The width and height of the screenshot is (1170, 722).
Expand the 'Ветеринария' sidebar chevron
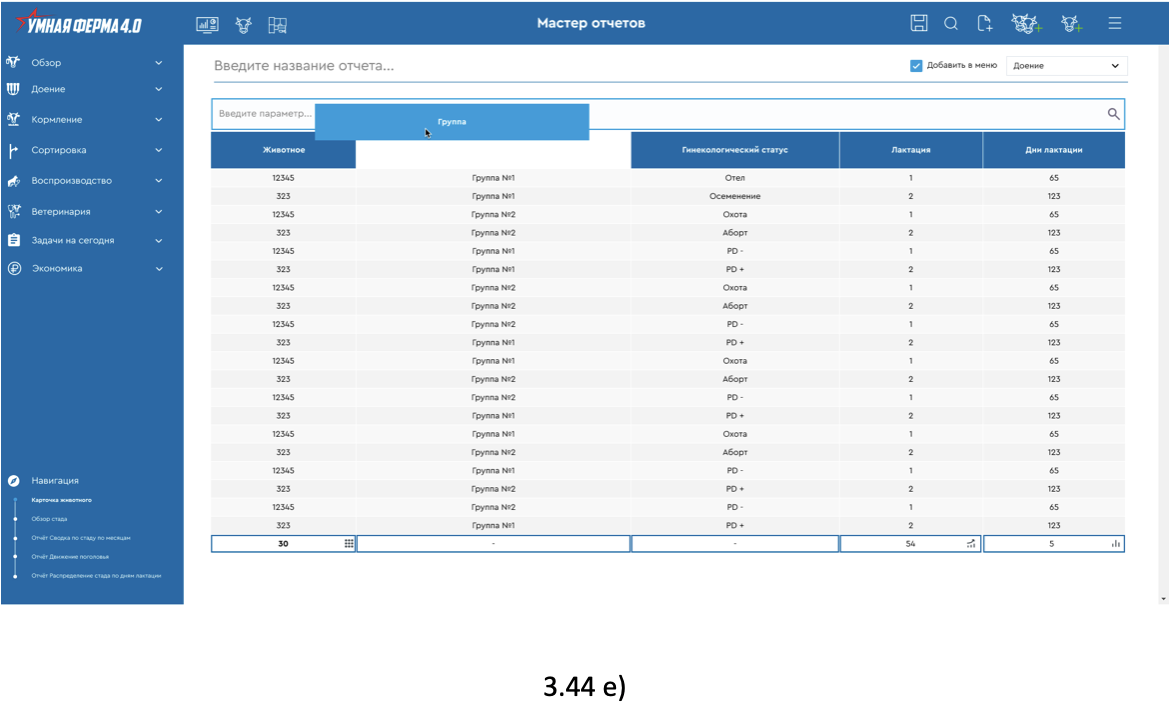(158, 212)
